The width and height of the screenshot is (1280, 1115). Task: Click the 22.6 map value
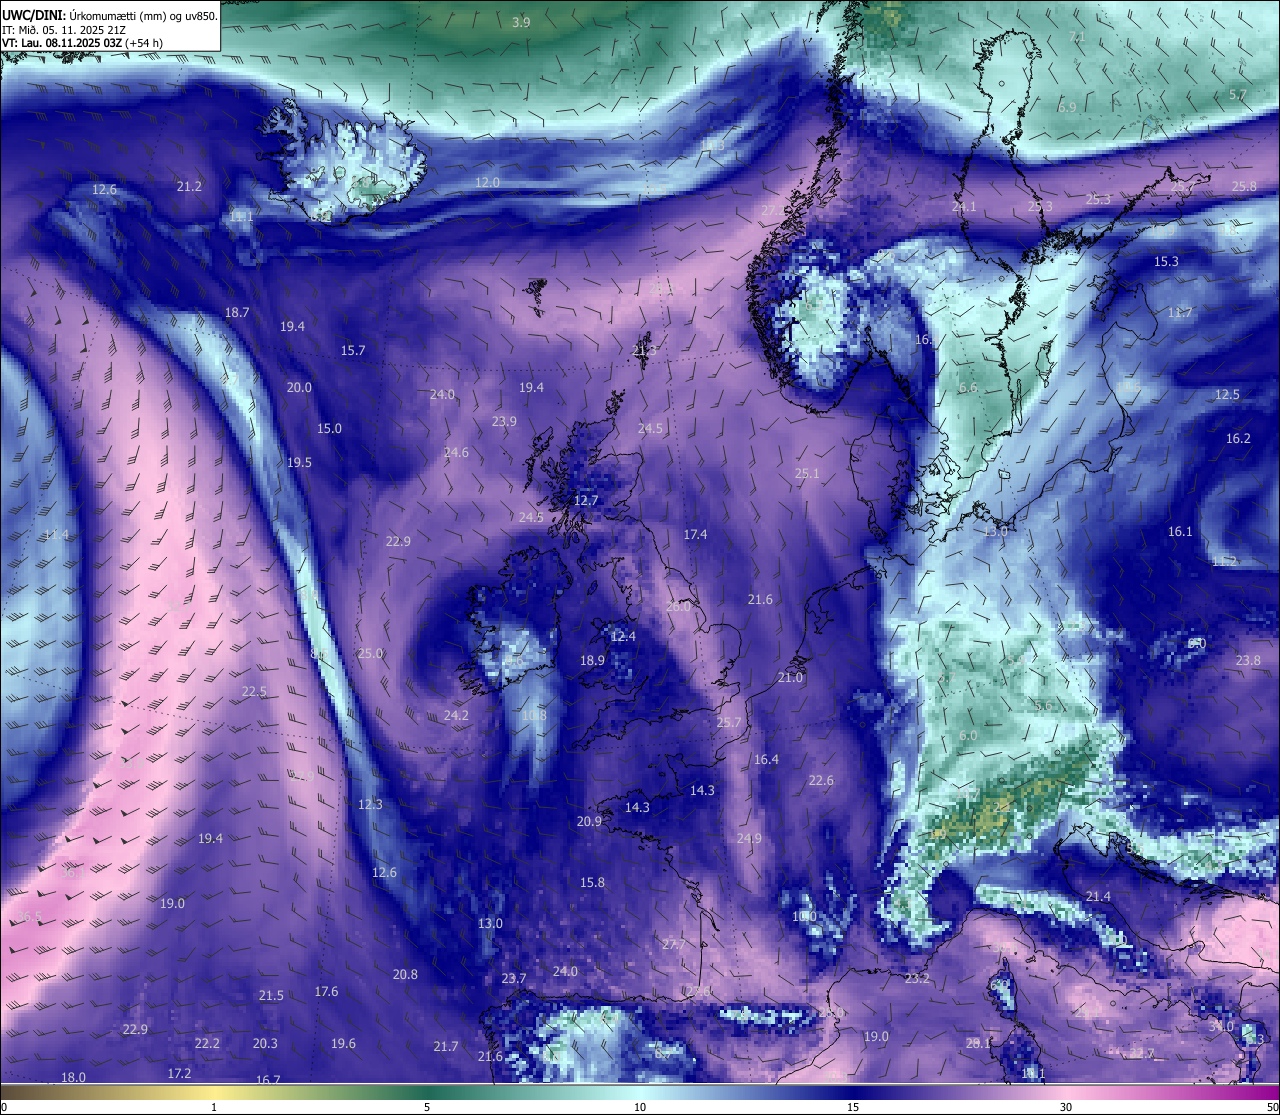pyautogui.click(x=821, y=780)
